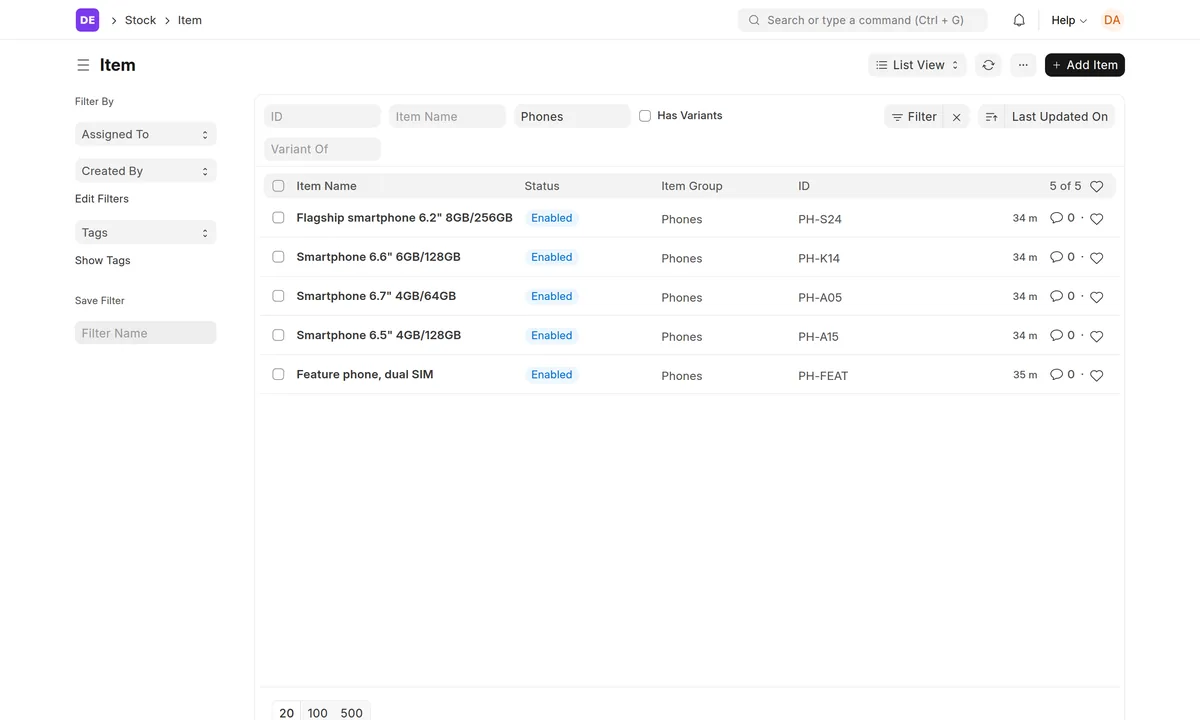The height and width of the screenshot is (720, 1200).
Task: Click the ID filter field
Action: [322, 116]
